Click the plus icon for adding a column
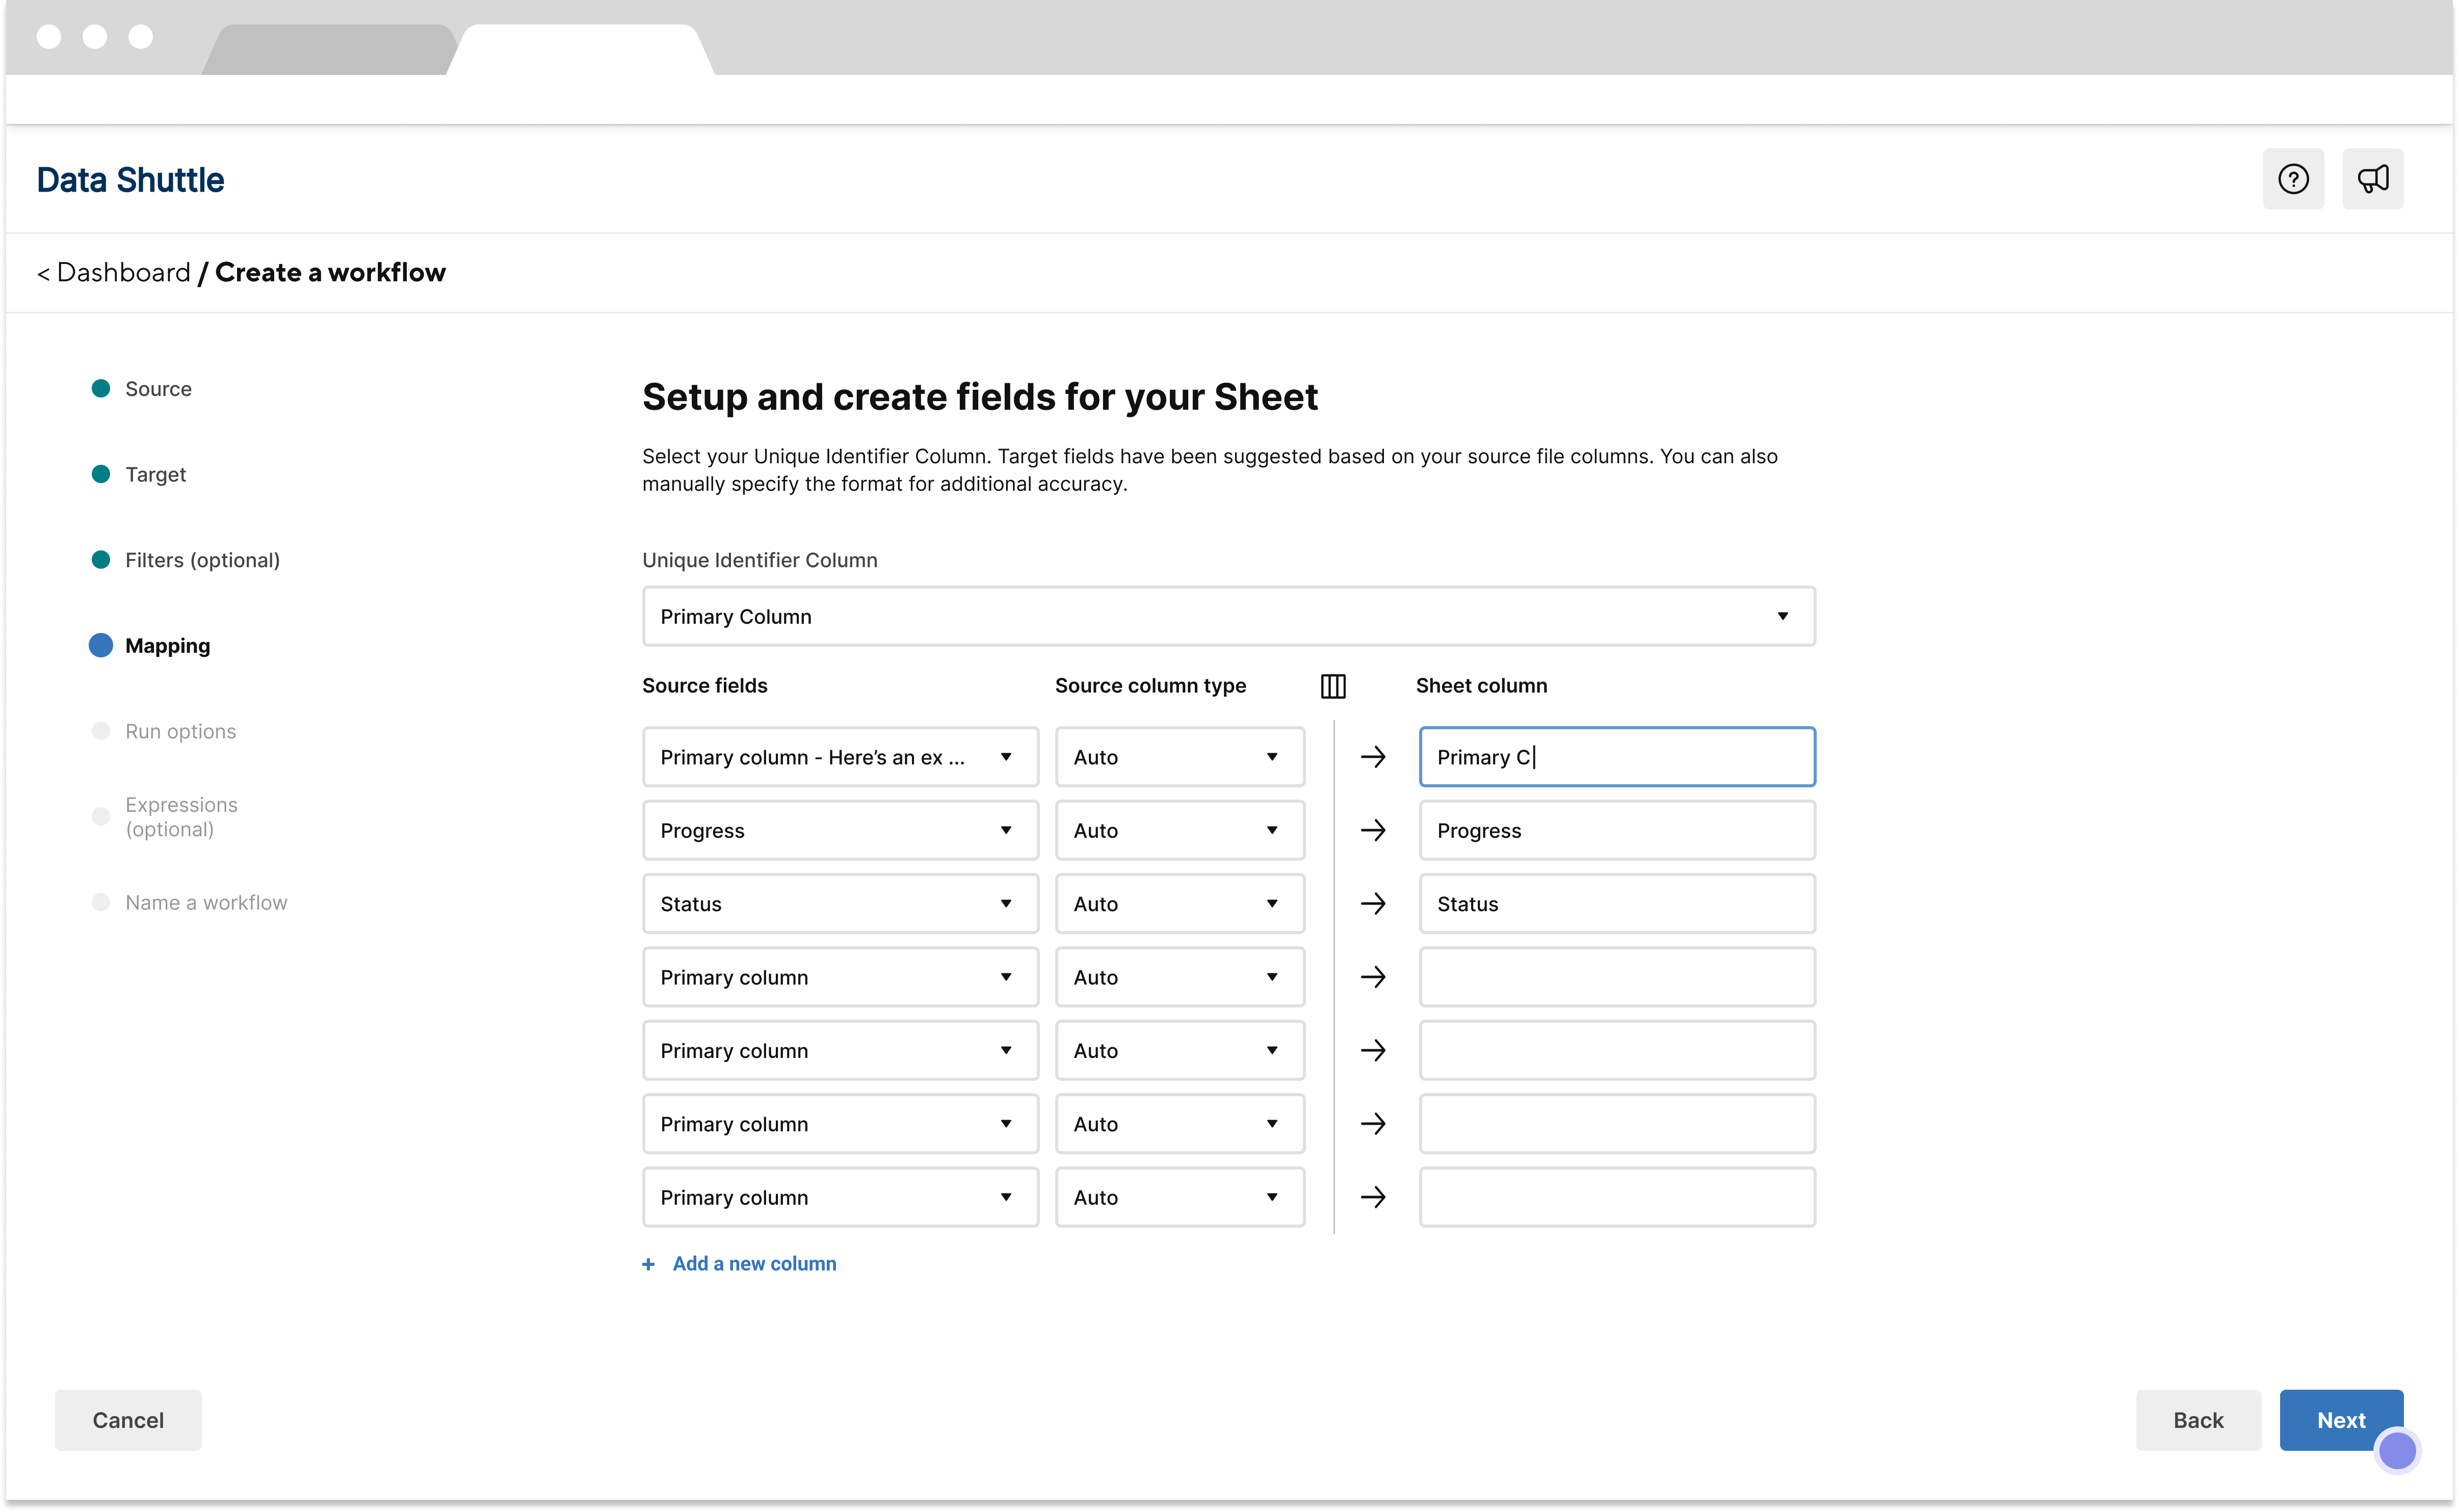Viewport: 2459px width, 1512px height. point(648,1264)
